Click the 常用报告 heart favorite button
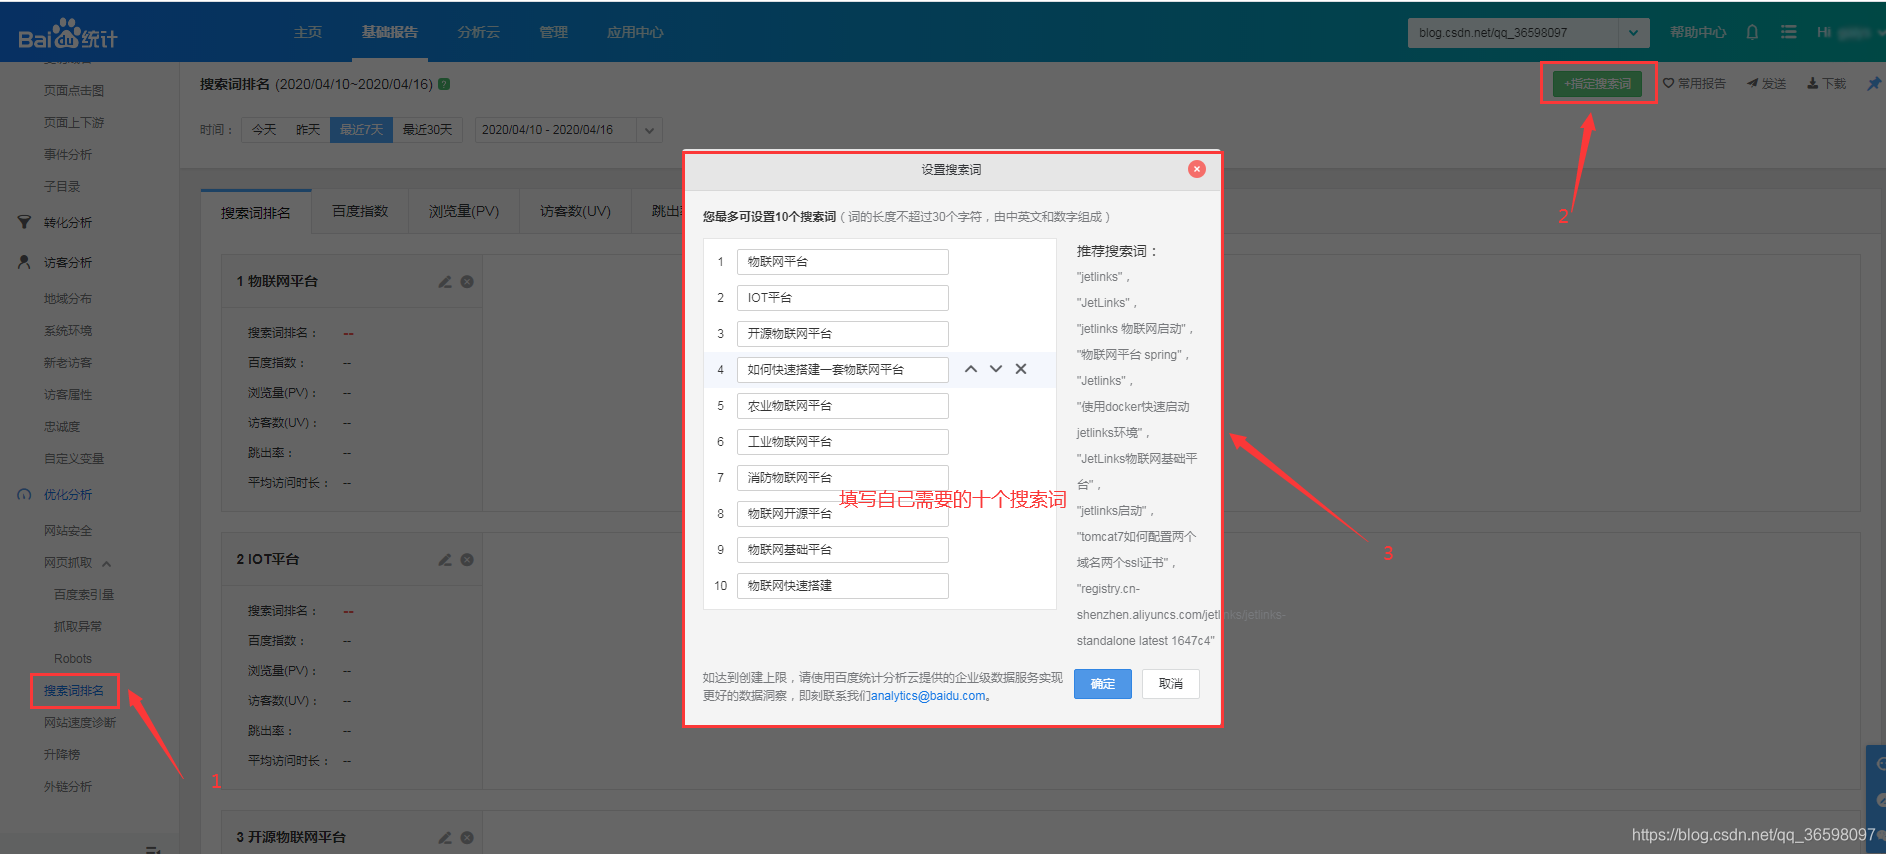Viewport: 1886px width, 854px height. tap(1694, 84)
